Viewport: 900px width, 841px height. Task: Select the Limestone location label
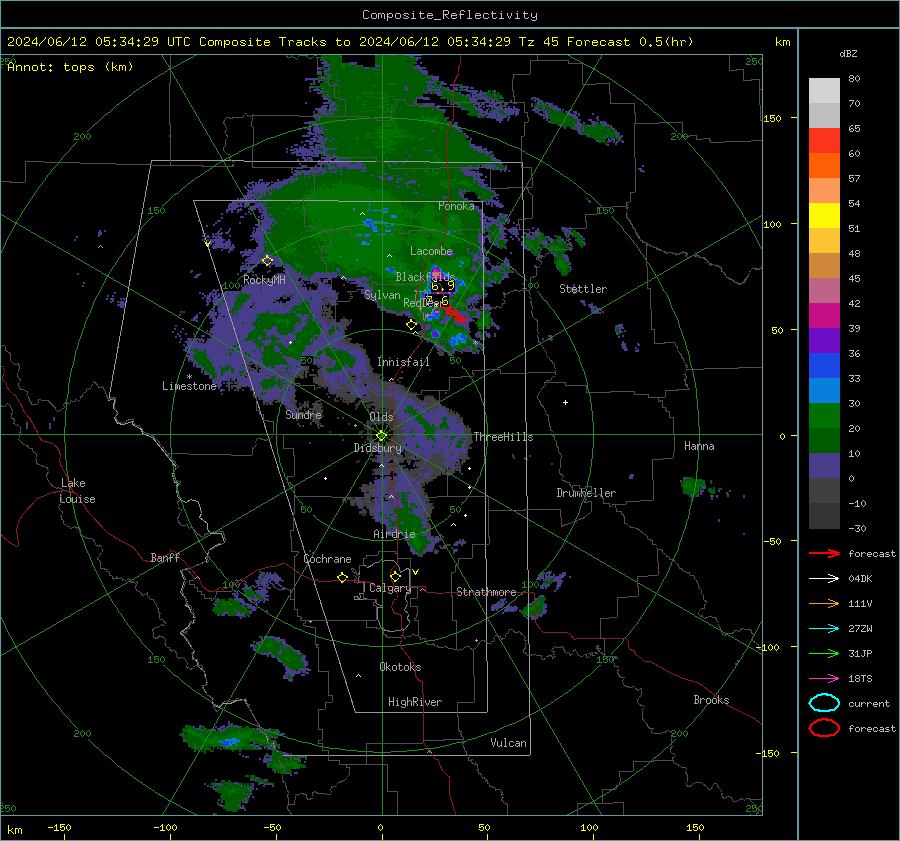coord(189,386)
